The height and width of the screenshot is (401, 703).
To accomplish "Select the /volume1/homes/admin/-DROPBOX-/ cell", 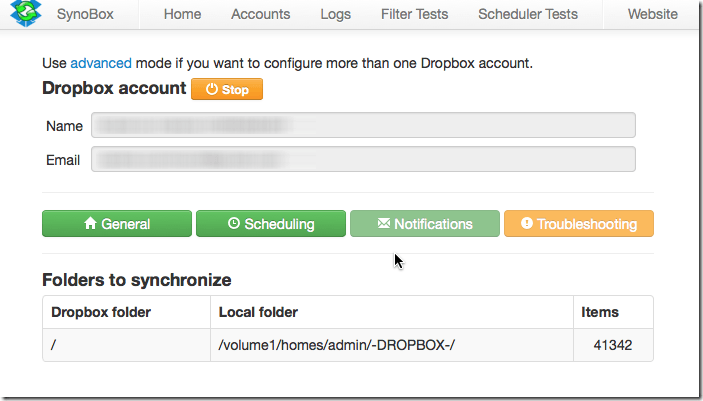I will 392,345.
